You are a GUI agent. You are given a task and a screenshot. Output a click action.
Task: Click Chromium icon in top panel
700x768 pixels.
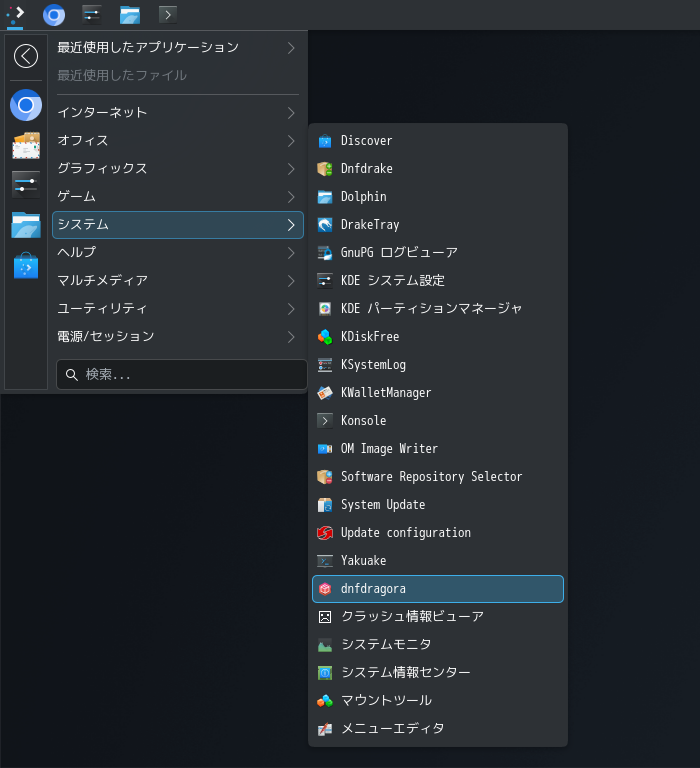pos(54,15)
